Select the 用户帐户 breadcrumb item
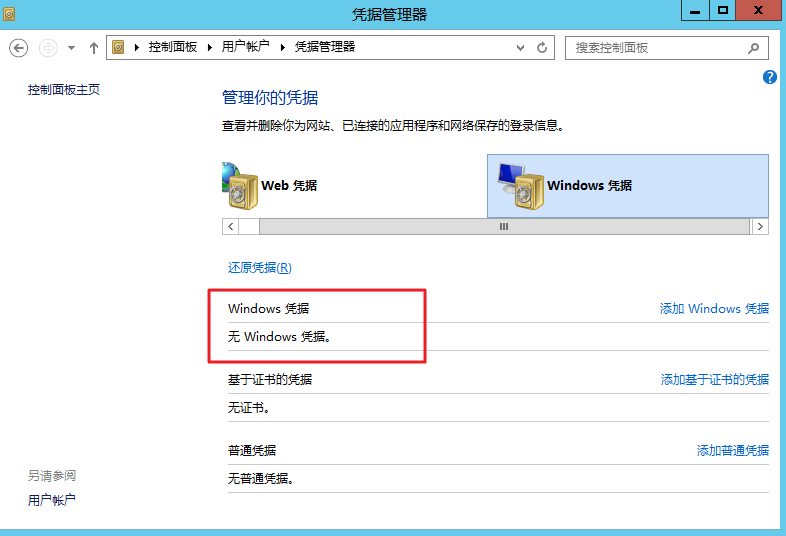Image resolution: width=786 pixels, height=536 pixels. click(245, 47)
